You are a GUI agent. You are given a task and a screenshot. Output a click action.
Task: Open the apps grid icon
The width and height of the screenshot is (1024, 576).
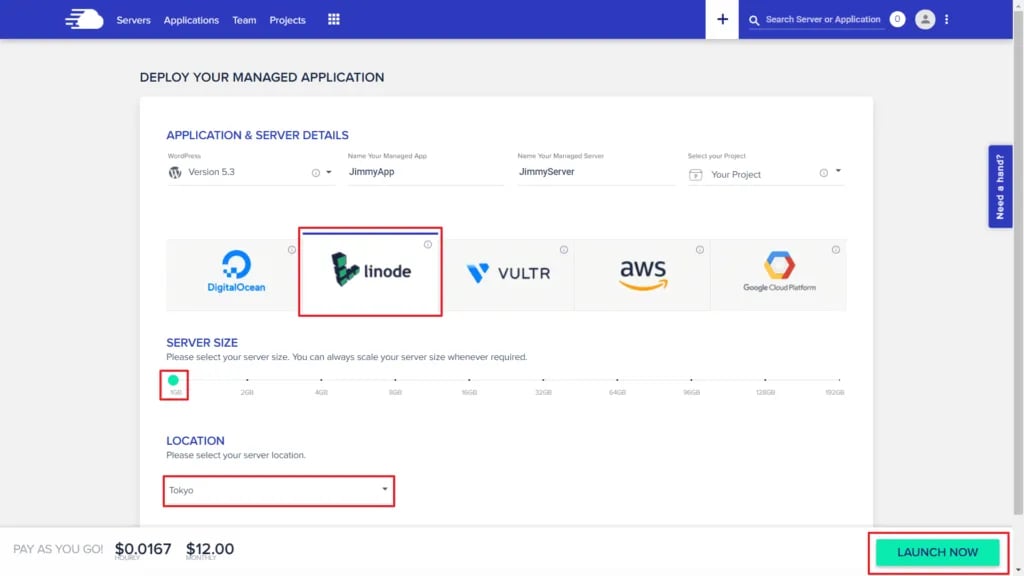[334, 20]
